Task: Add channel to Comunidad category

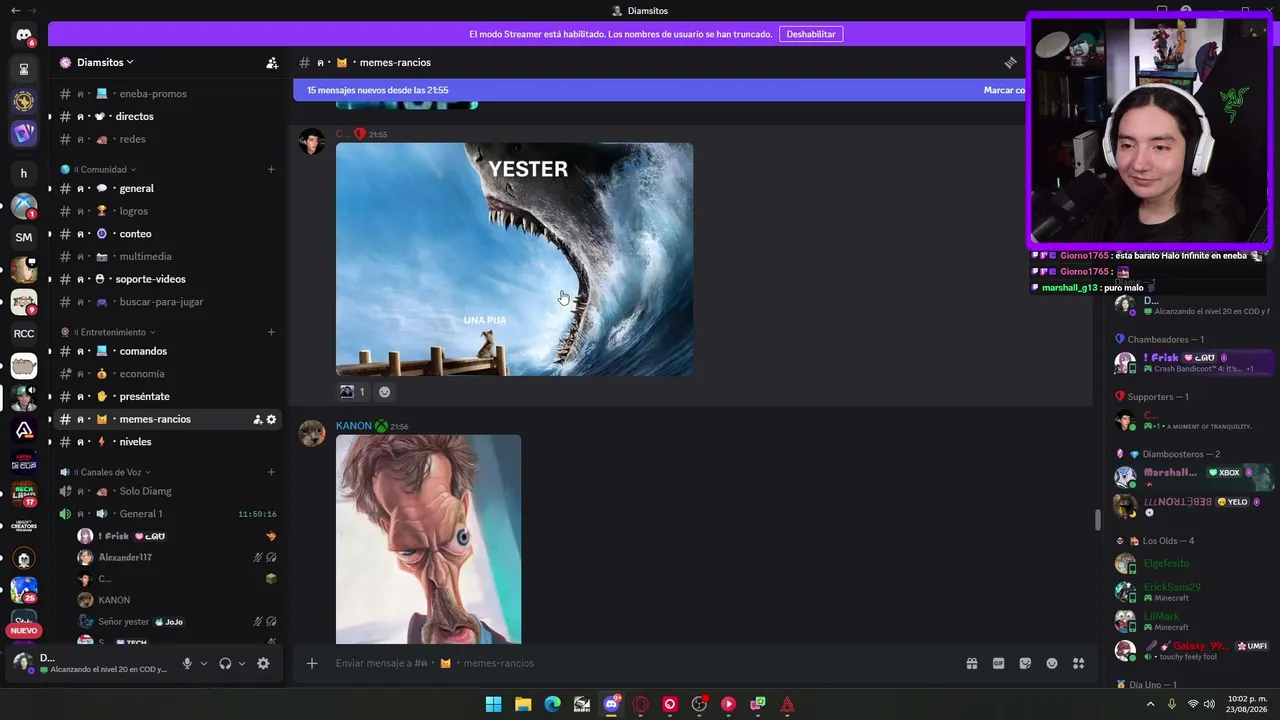Action: pyautogui.click(x=271, y=169)
